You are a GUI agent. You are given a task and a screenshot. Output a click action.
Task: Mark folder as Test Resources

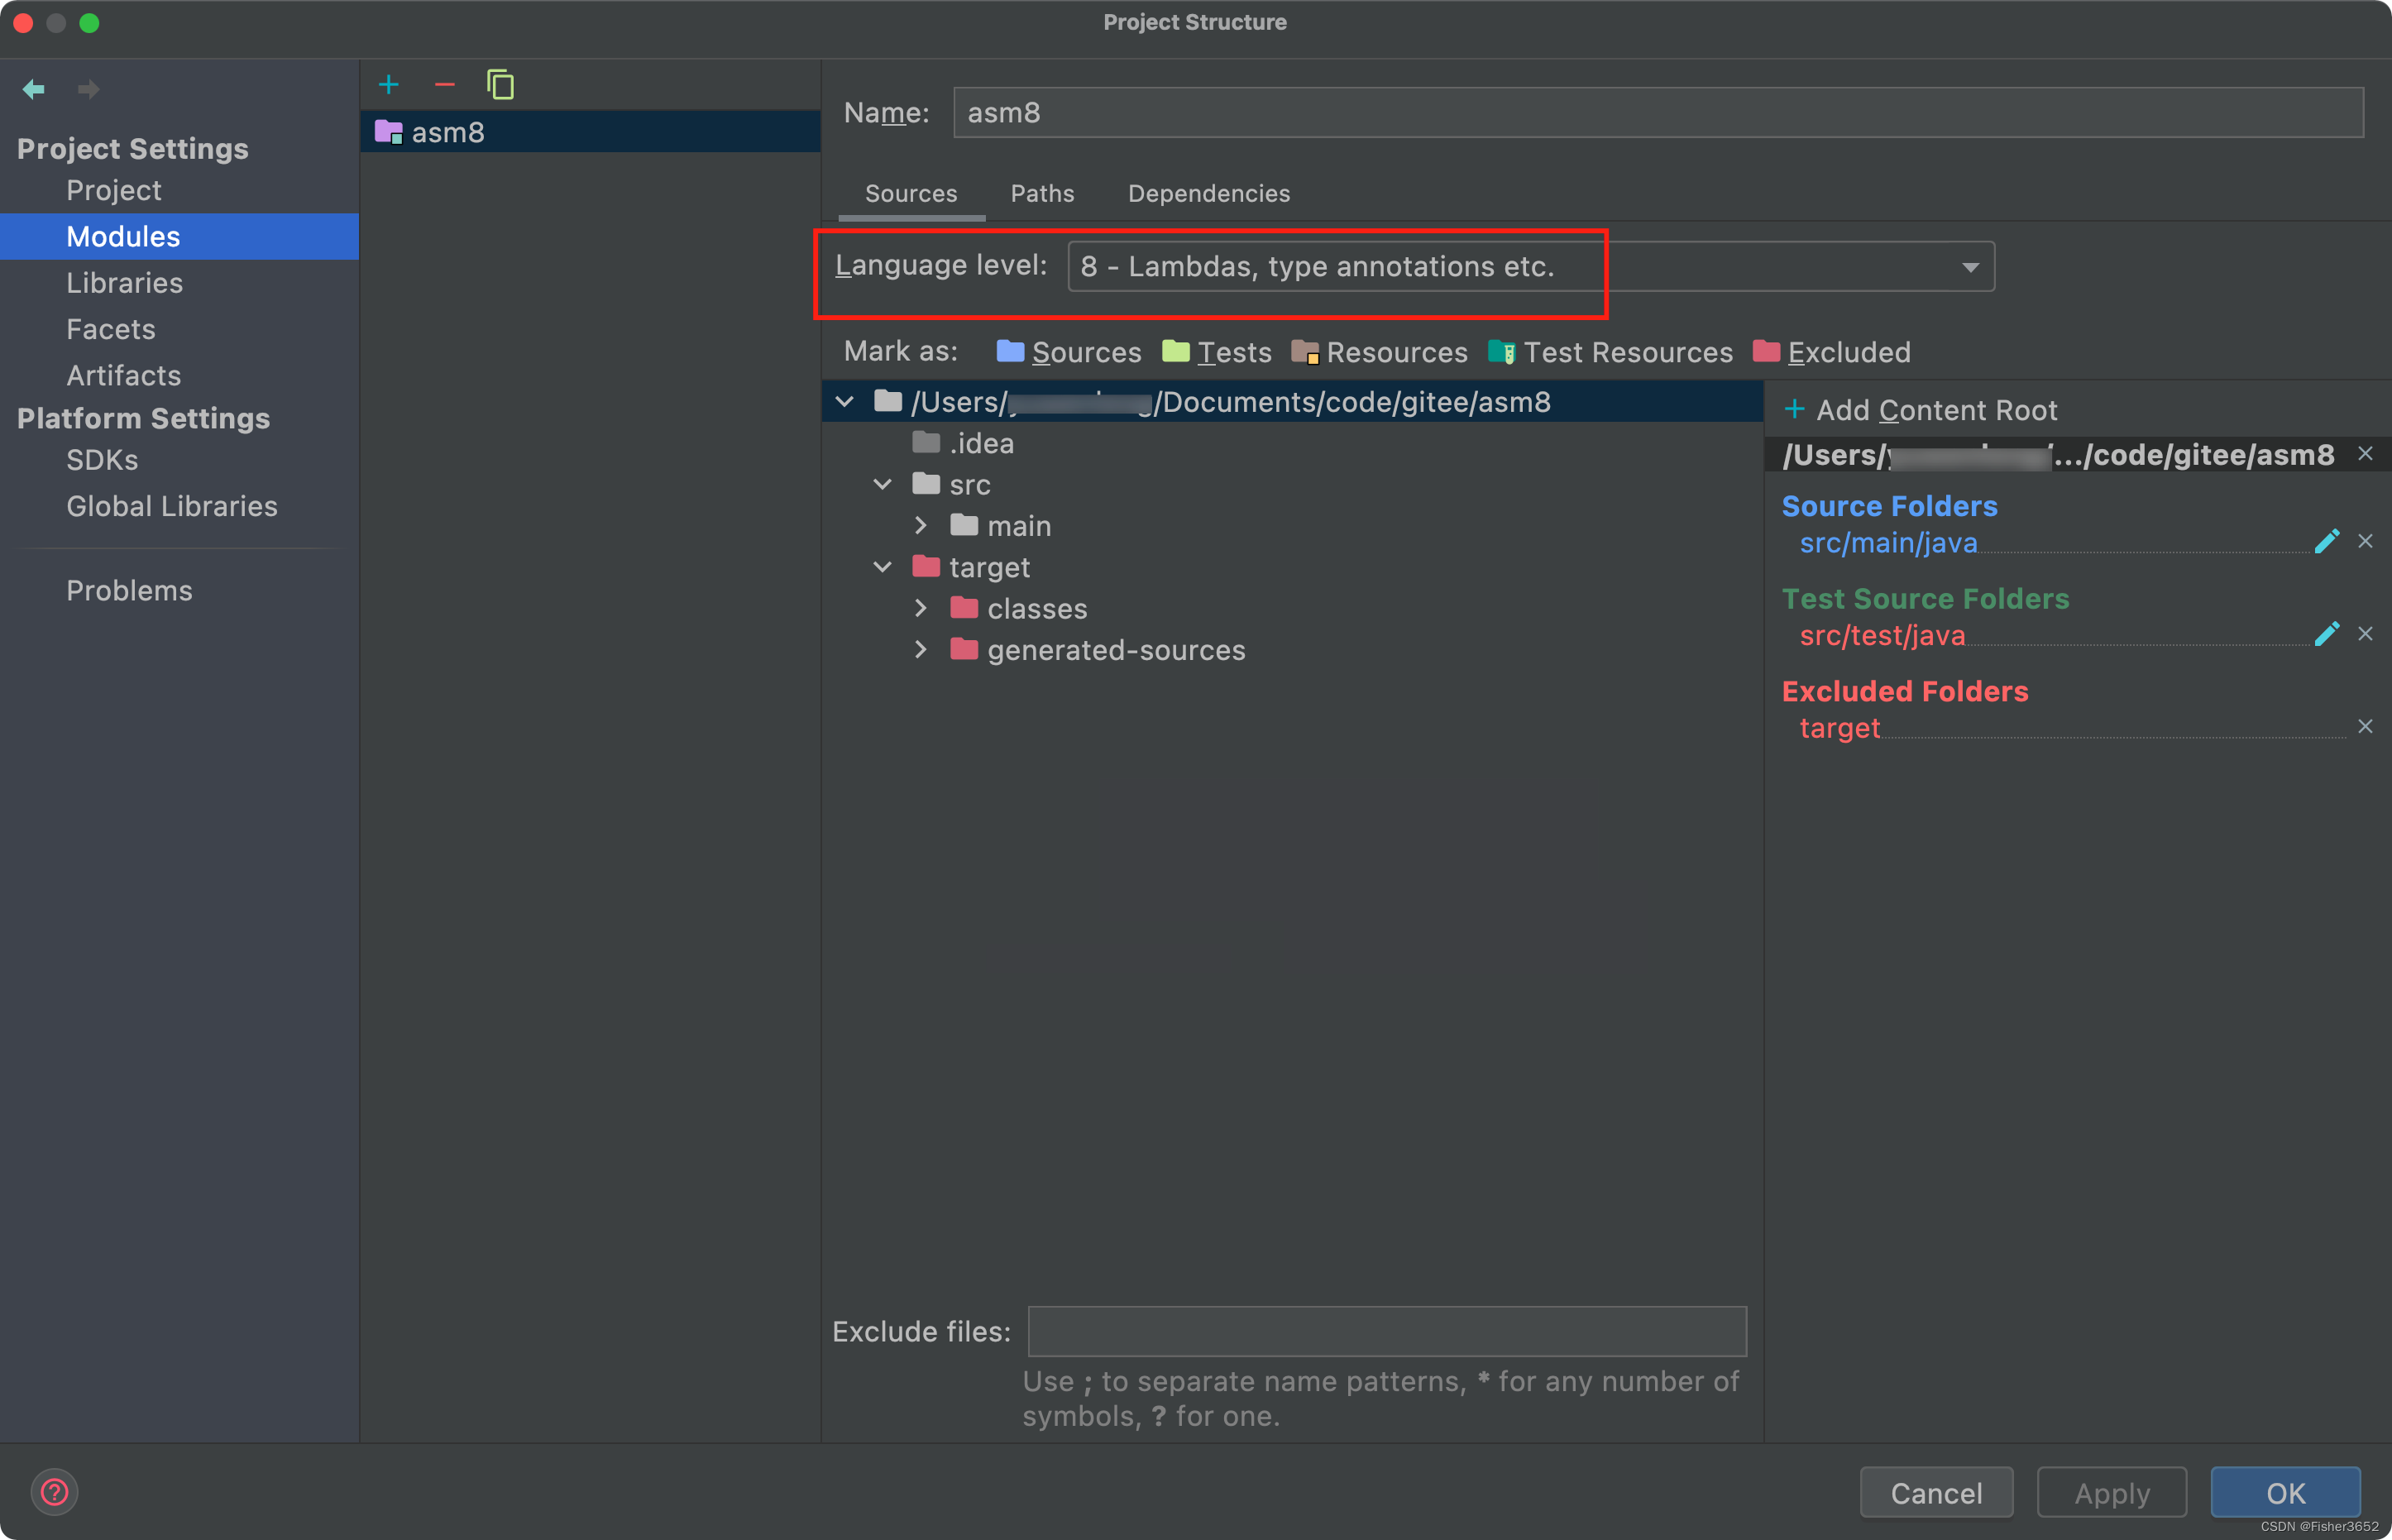click(x=1610, y=352)
